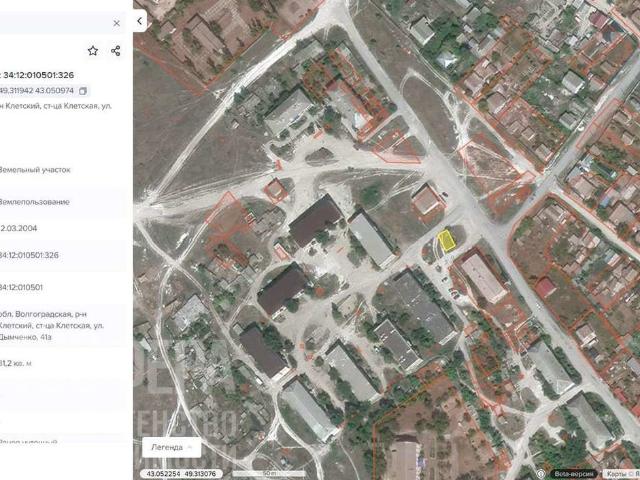Click the Карты attribution link
This screenshot has height=480, width=640.
click(x=617, y=473)
